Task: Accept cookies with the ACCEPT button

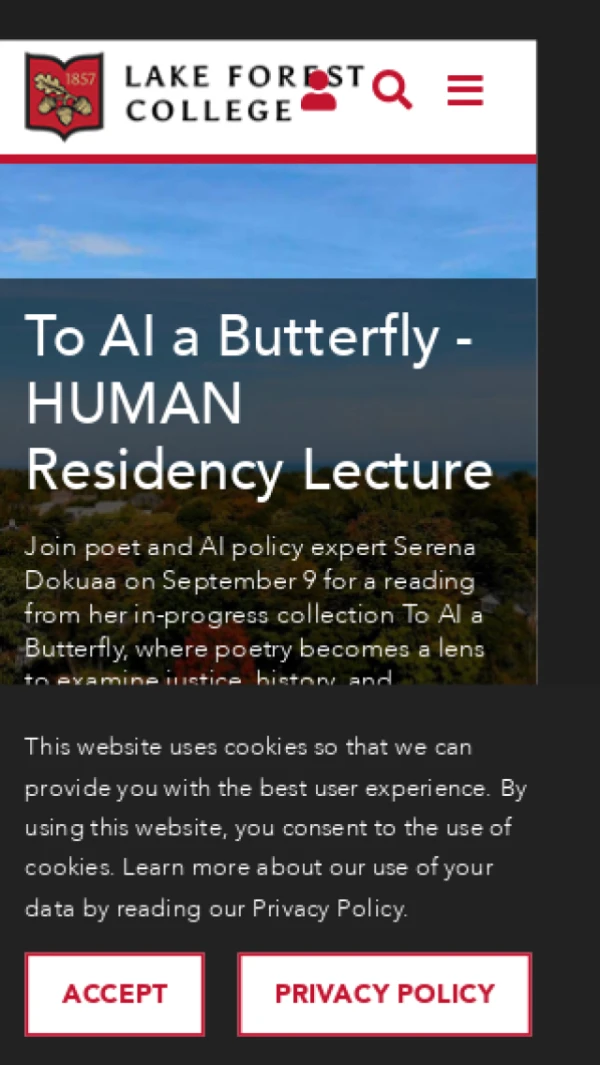Action: (x=114, y=994)
